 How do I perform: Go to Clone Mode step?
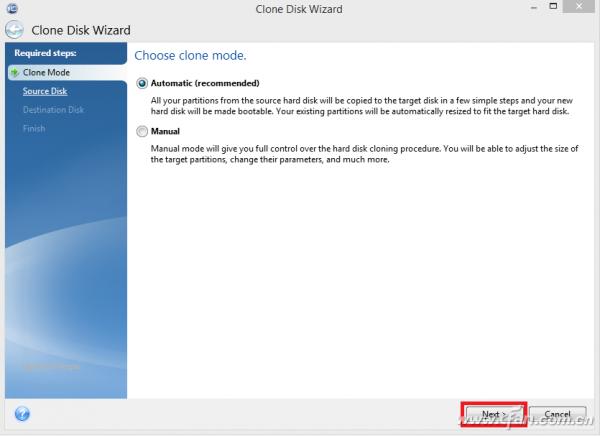coord(46,72)
